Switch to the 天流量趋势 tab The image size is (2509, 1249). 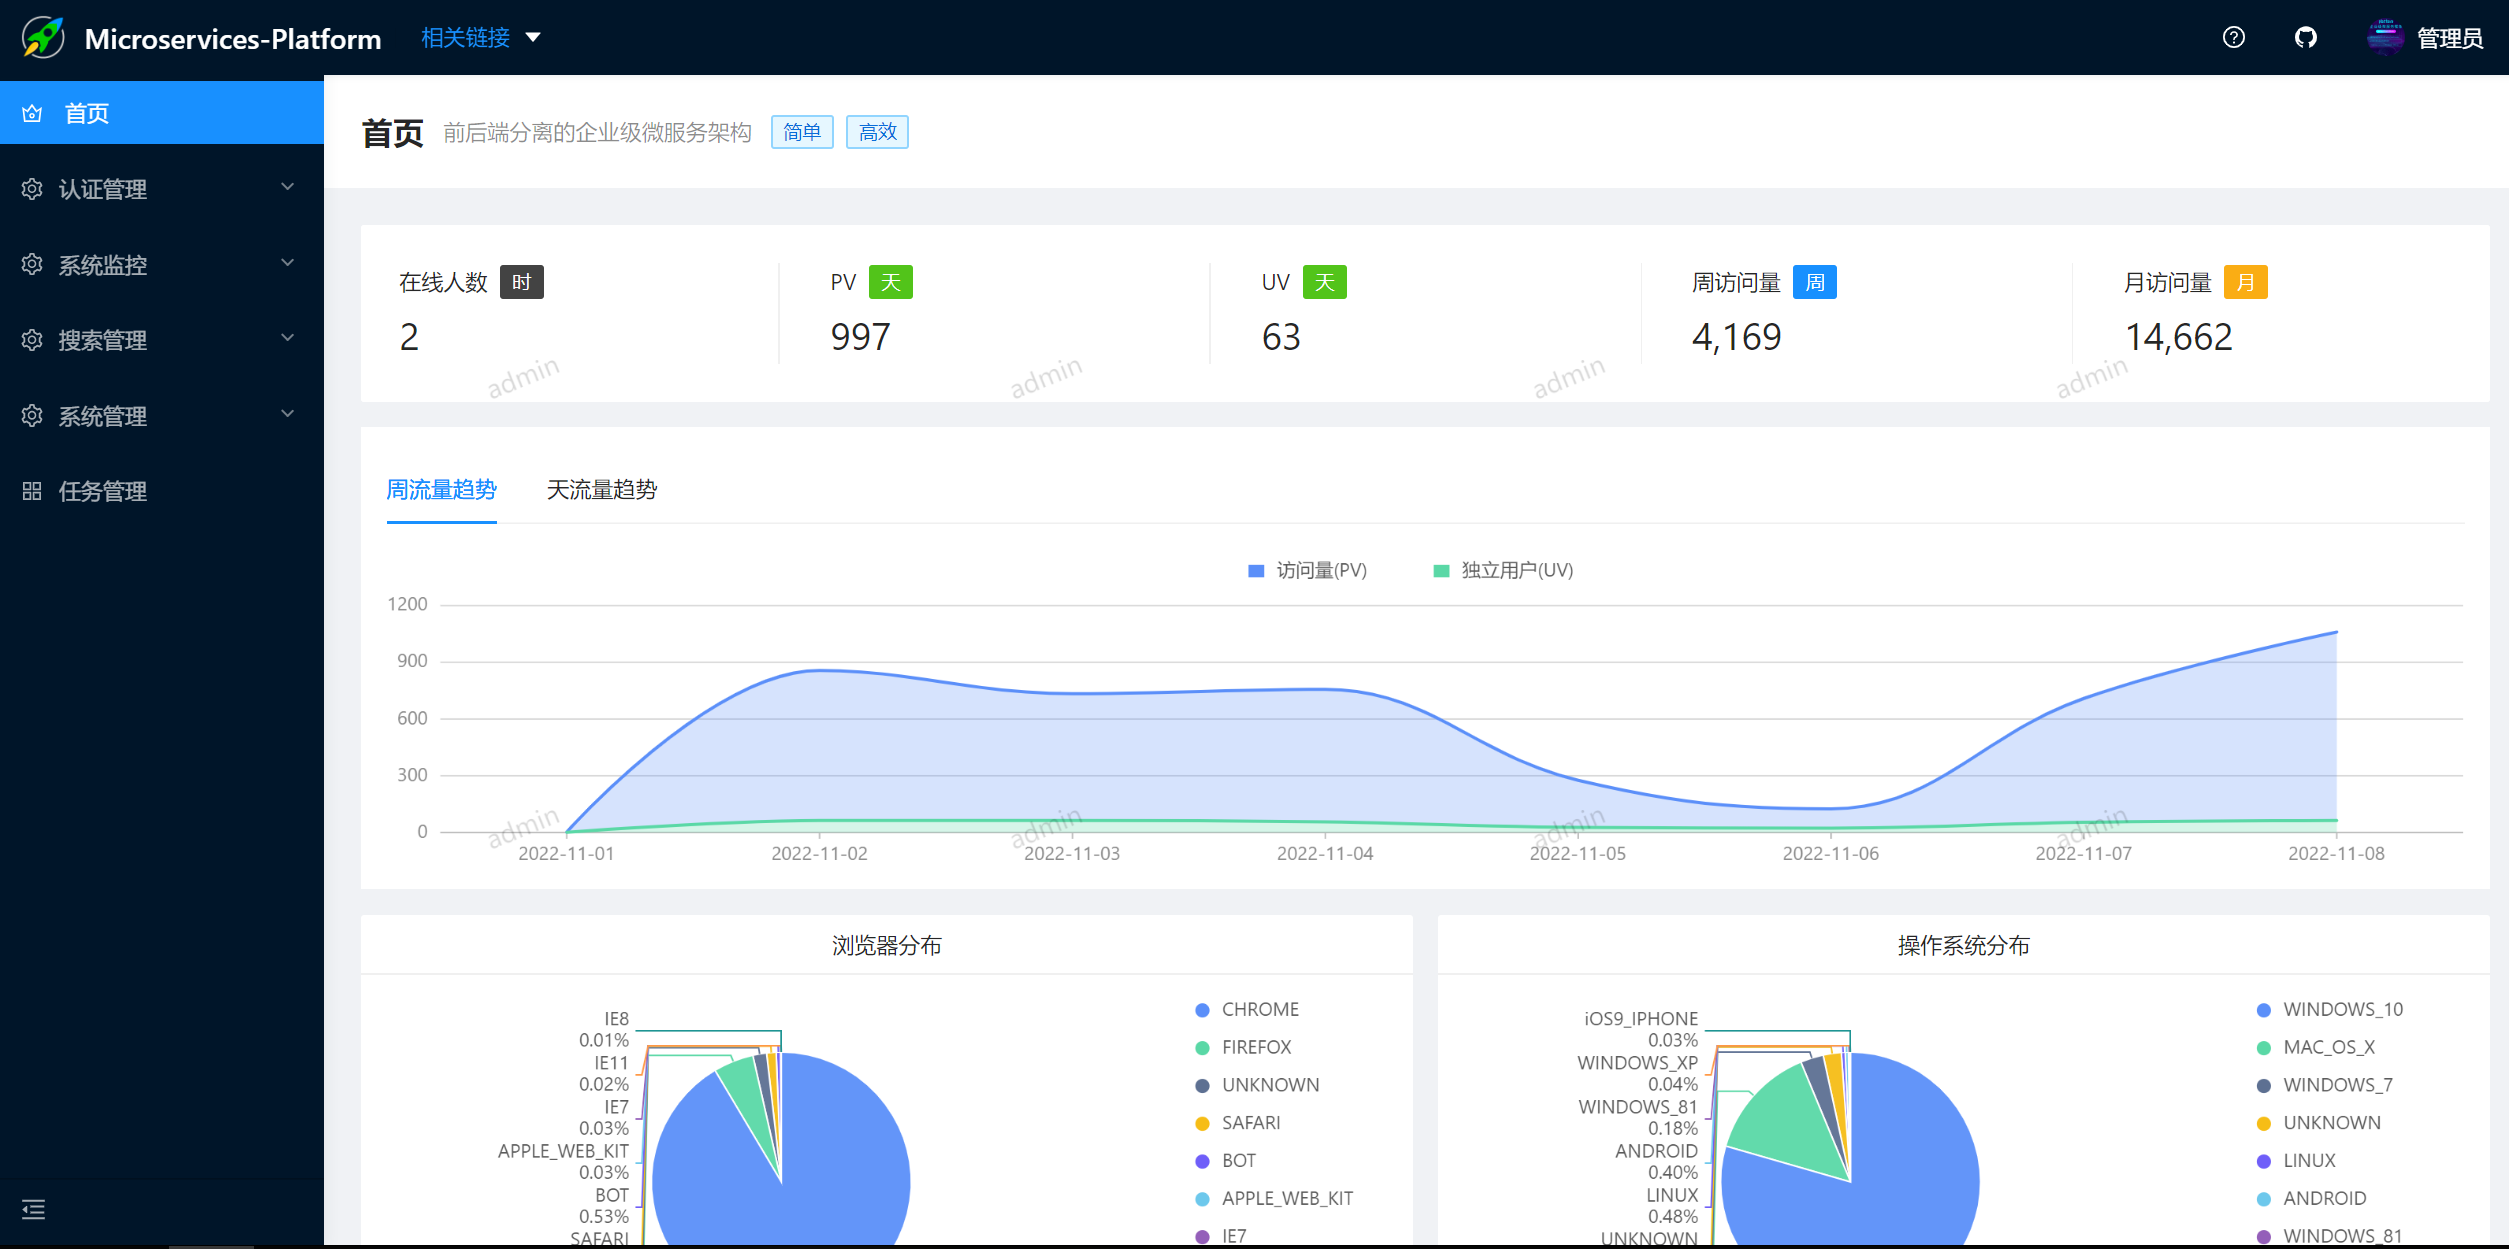[601, 490]
